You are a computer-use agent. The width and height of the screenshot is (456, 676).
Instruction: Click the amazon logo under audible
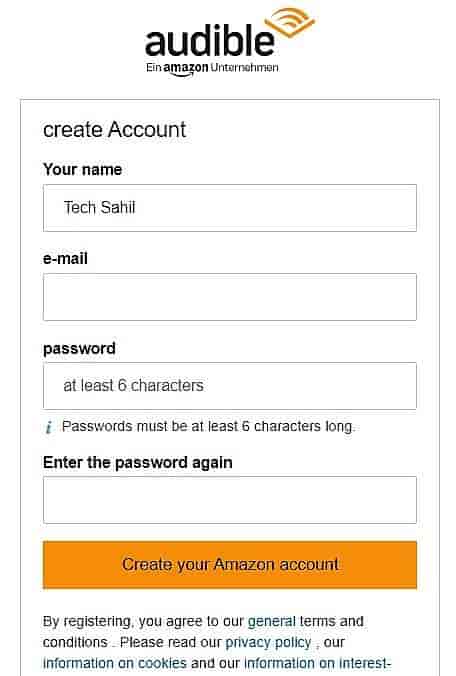[186, 69]
